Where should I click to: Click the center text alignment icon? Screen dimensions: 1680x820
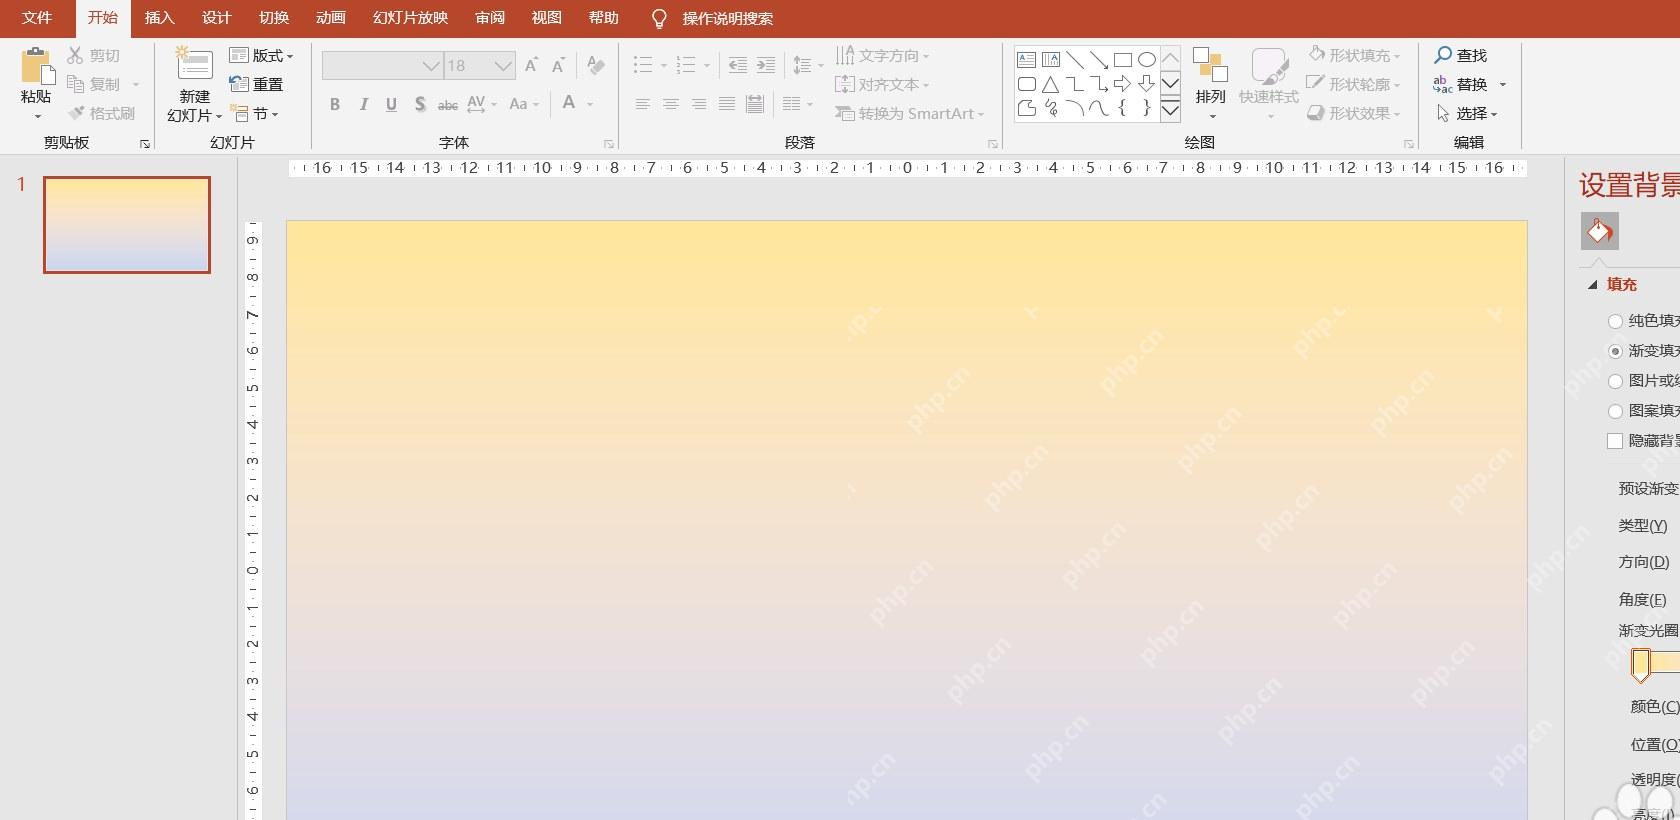pyautogui.click(x=670, y=104)
